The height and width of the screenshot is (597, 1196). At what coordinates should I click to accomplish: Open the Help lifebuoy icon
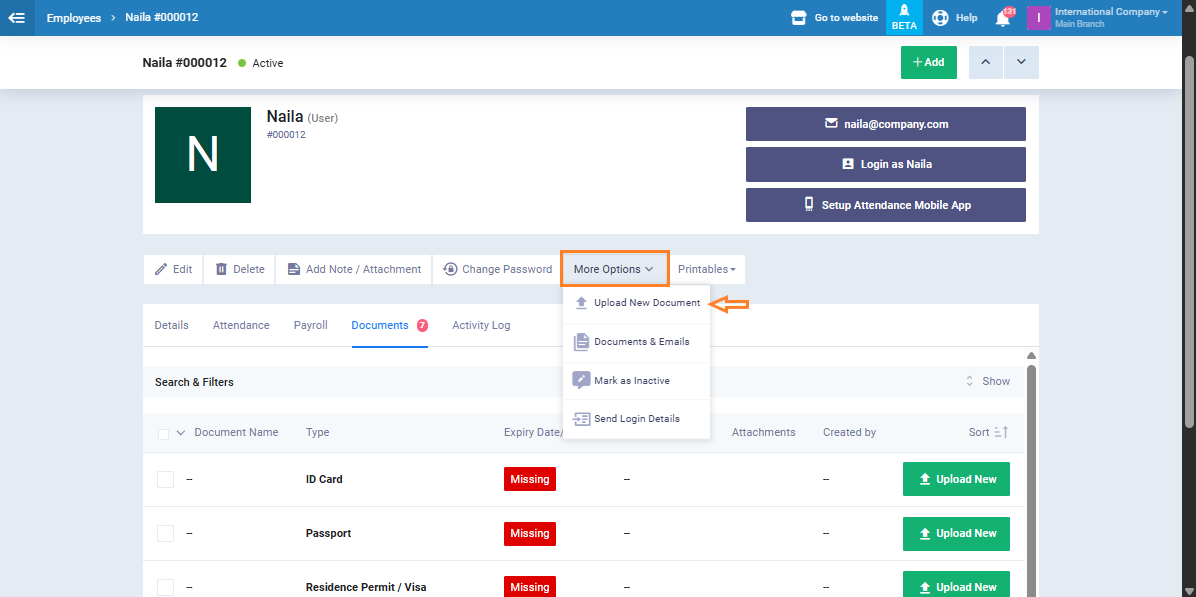tap(940, 18)
